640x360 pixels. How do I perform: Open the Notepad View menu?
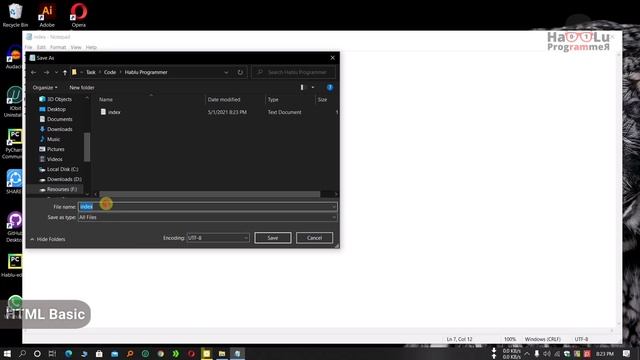pos(76,47)
